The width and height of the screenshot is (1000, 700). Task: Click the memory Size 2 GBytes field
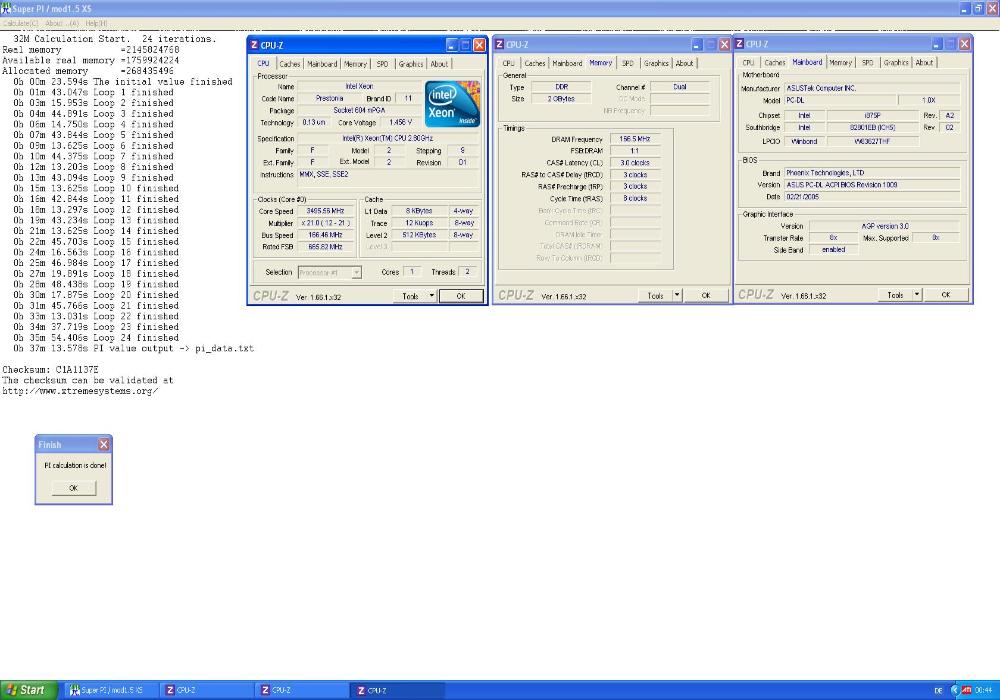[561, 99]
